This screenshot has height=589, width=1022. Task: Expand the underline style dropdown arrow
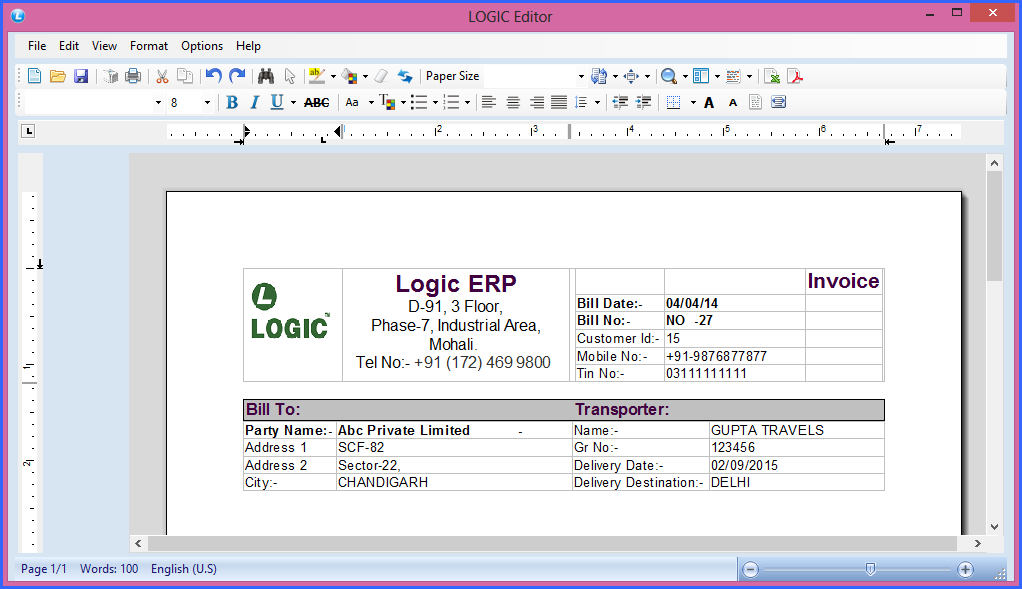(293, 102)
